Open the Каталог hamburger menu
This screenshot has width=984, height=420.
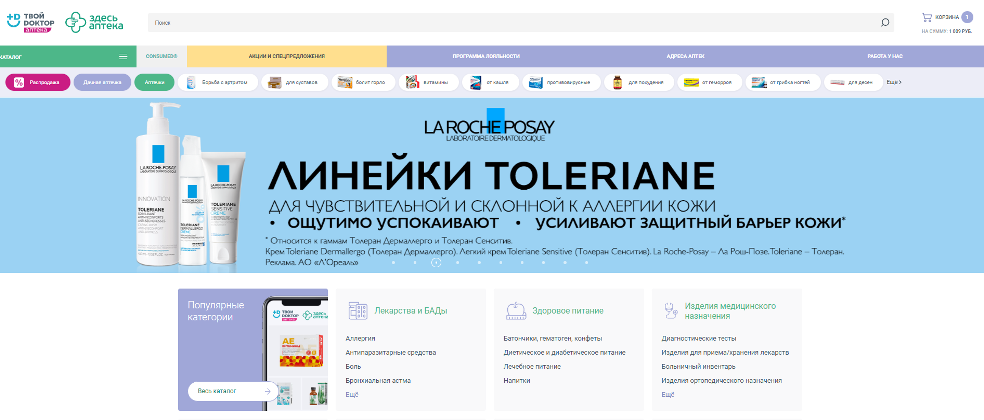click(122, 56)
